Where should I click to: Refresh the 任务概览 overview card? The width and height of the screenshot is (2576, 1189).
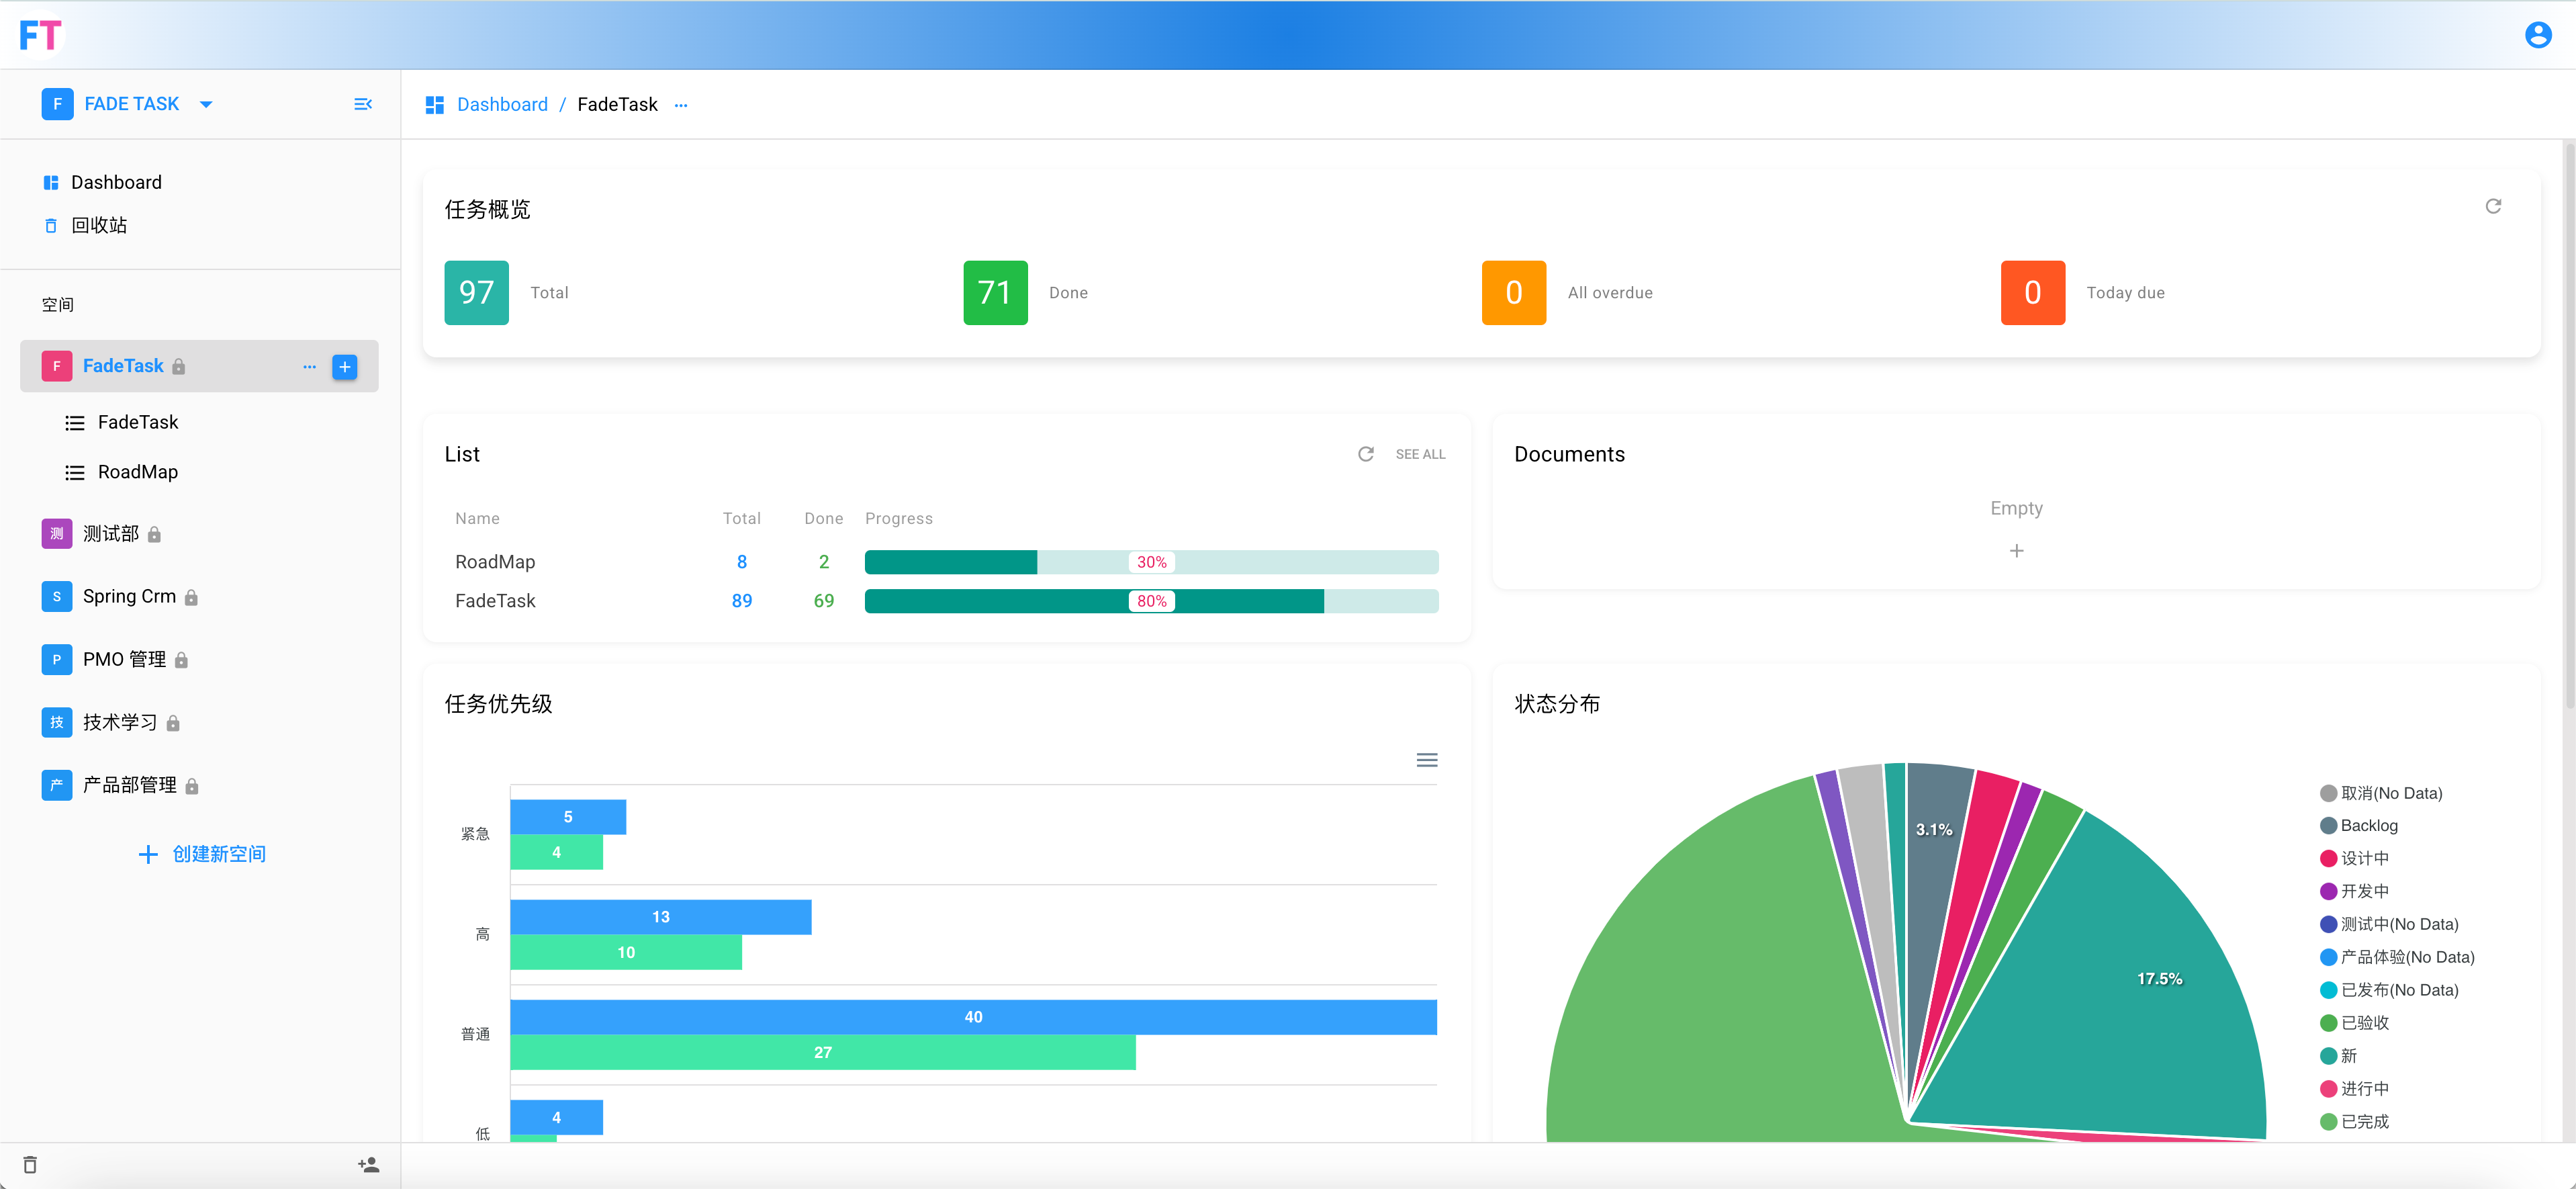click(x=2493, y=206)
